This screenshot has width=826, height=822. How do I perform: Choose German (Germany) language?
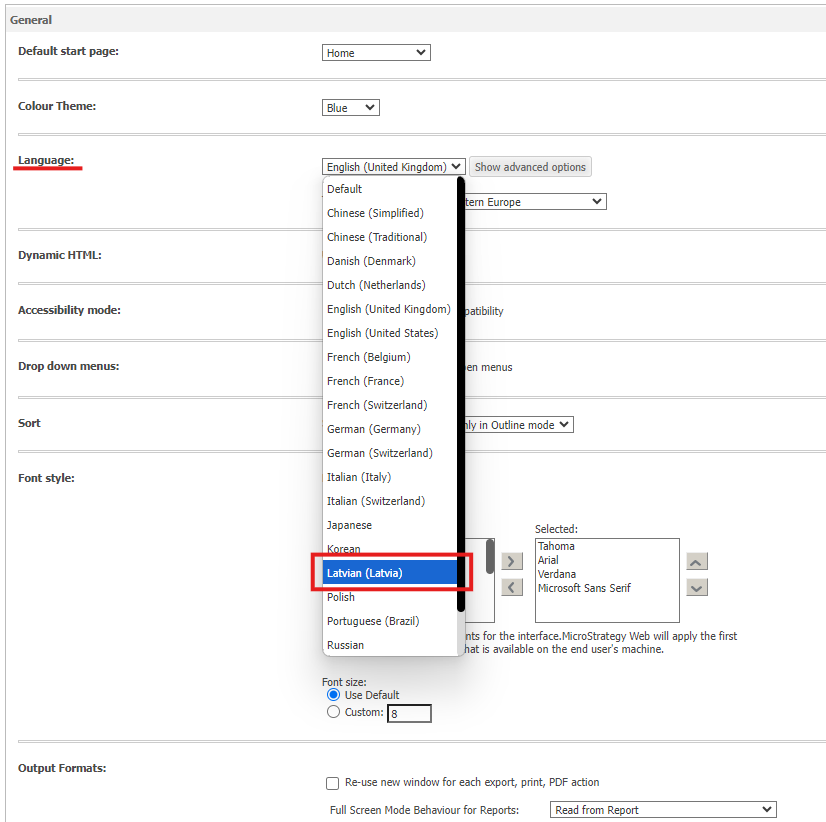pyautogui.click(x=390, y=429)
